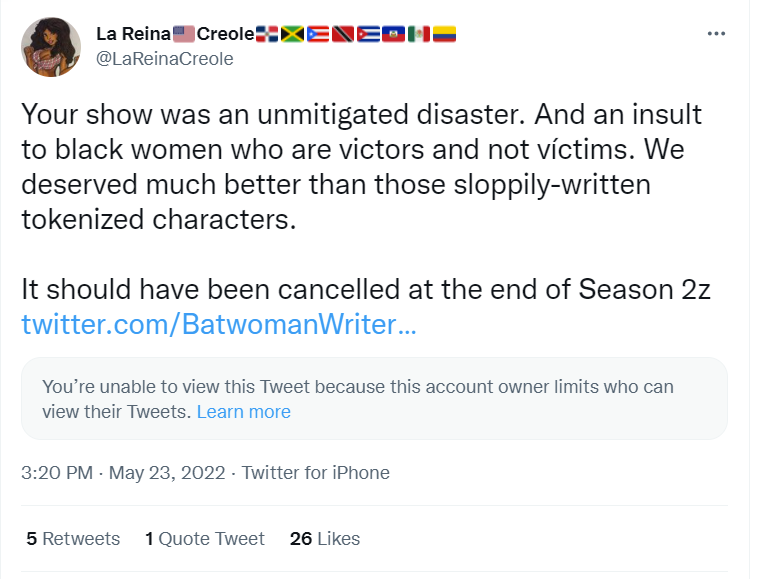Click the Puerto Rico flag emoji
762x579 pixels.
coord(316,34)
